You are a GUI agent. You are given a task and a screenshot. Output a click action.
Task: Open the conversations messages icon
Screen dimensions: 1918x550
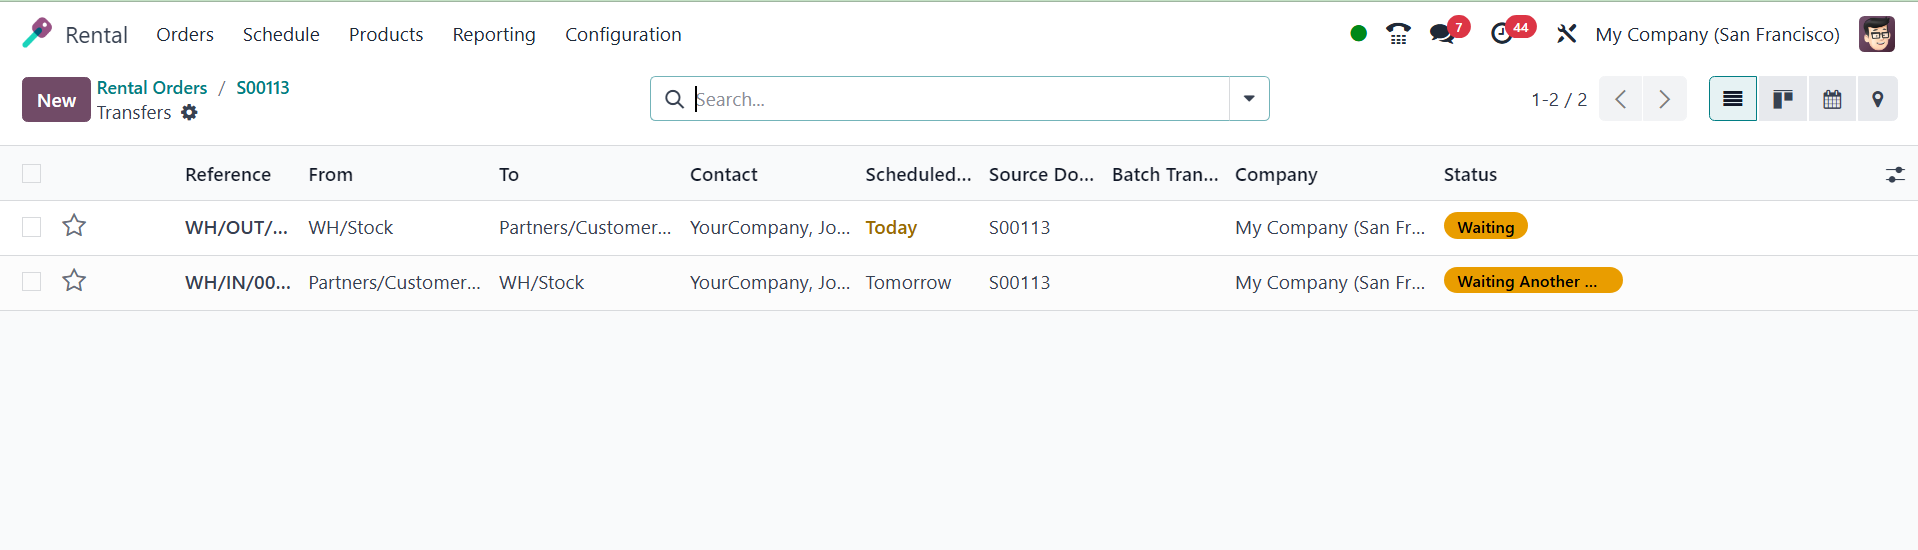1442,34
